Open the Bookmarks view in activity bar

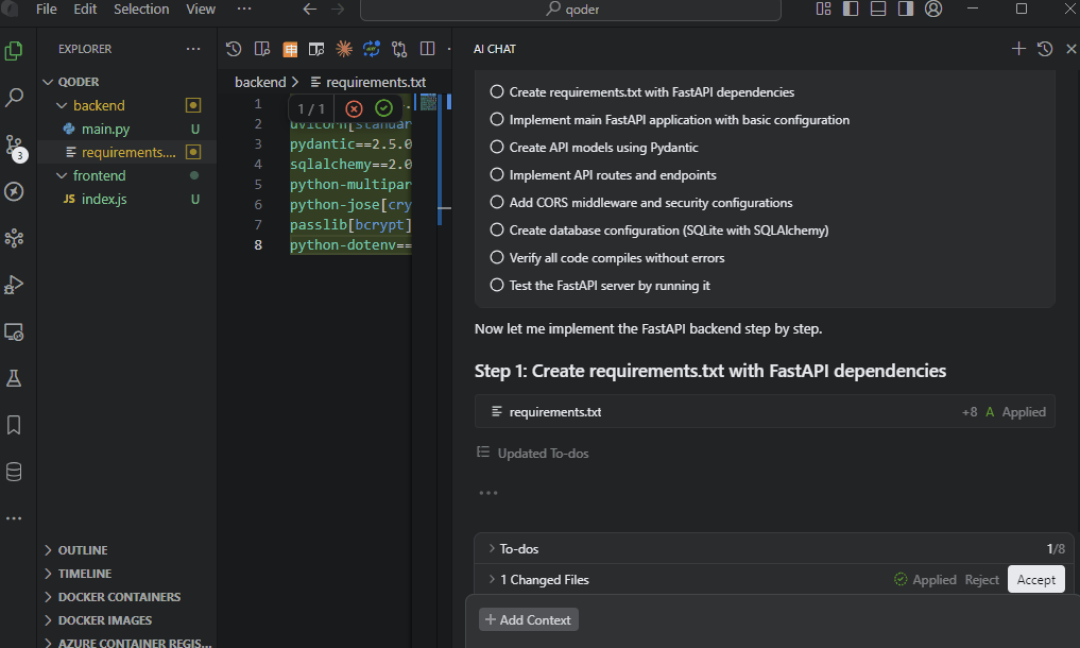click(14, 425)
